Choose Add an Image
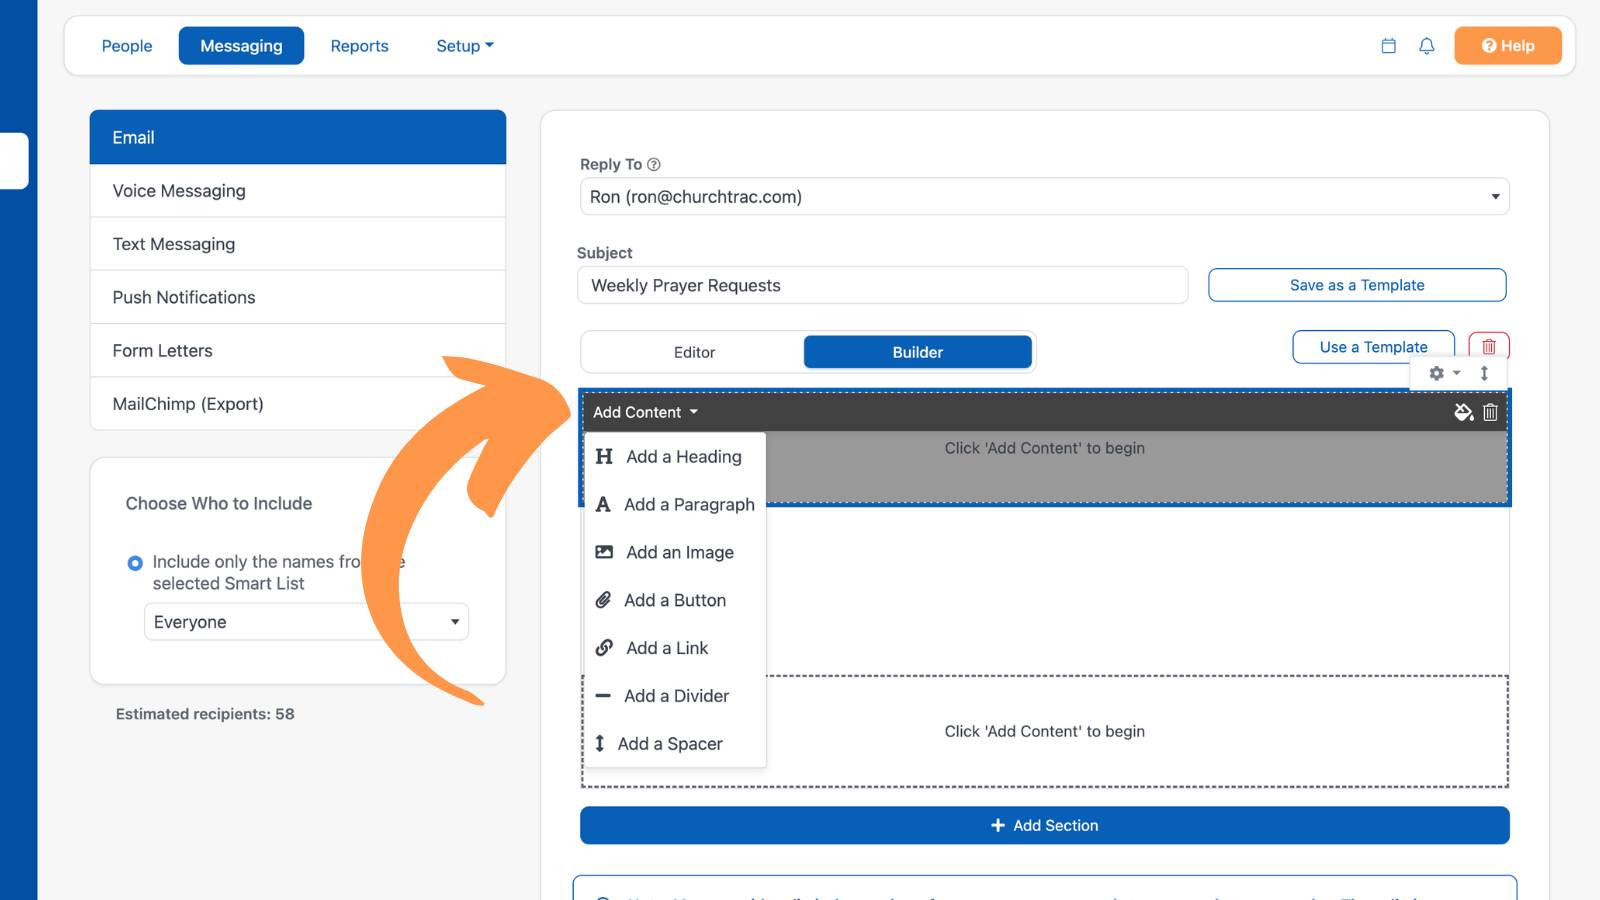This screenshot has height=900, width=1600. tap(675, 552)
